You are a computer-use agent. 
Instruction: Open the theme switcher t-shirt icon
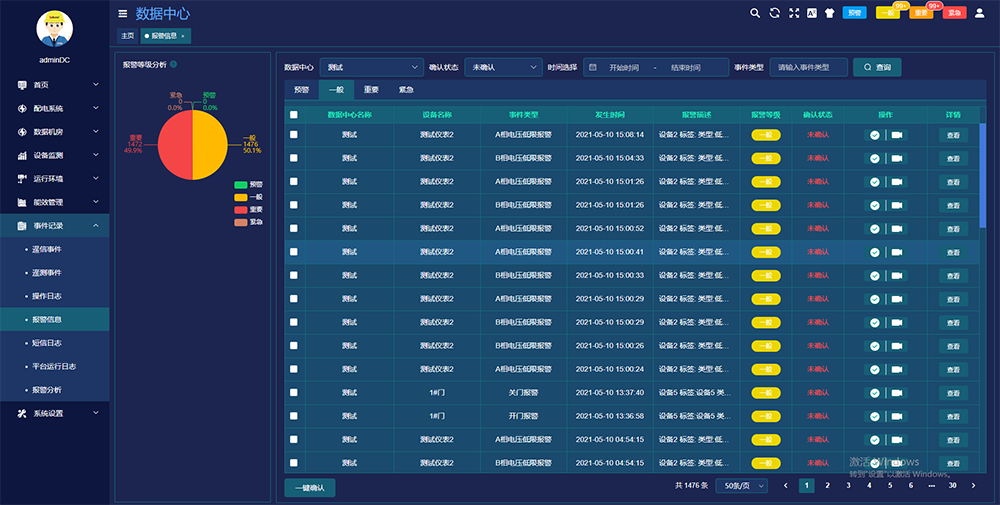point(828,13)
